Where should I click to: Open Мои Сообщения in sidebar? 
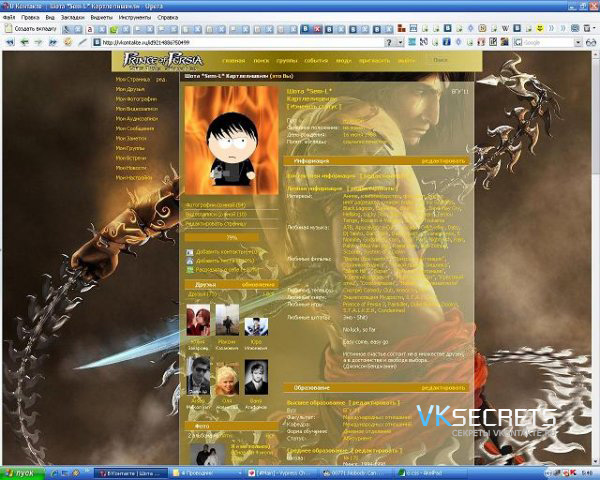tap(135, 129)
